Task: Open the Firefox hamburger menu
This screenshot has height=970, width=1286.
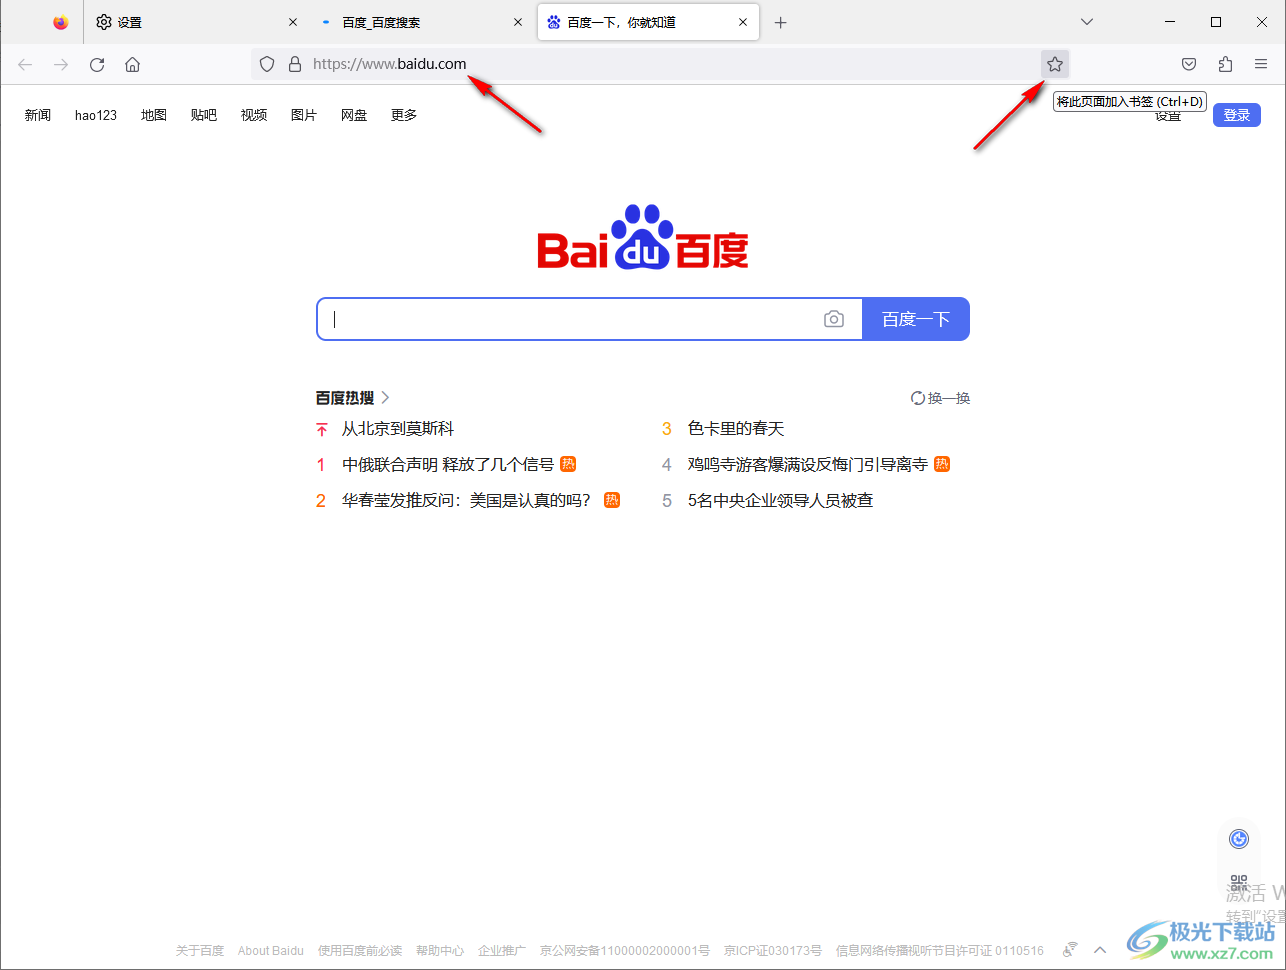Action: click(x=1261, y=64)
